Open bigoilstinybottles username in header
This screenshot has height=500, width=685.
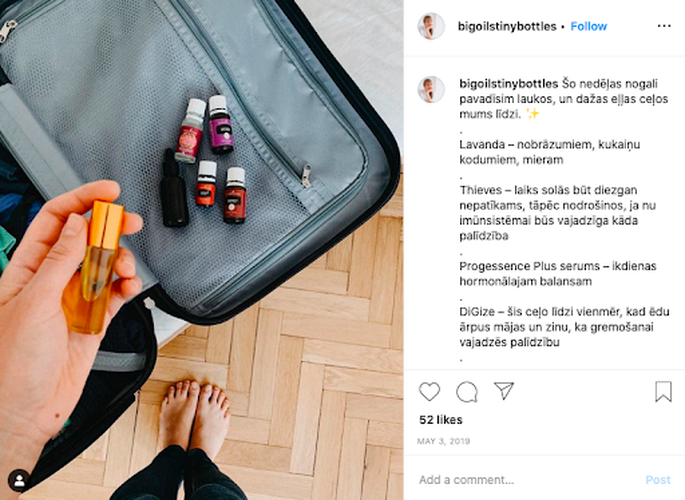click(507, 26)
